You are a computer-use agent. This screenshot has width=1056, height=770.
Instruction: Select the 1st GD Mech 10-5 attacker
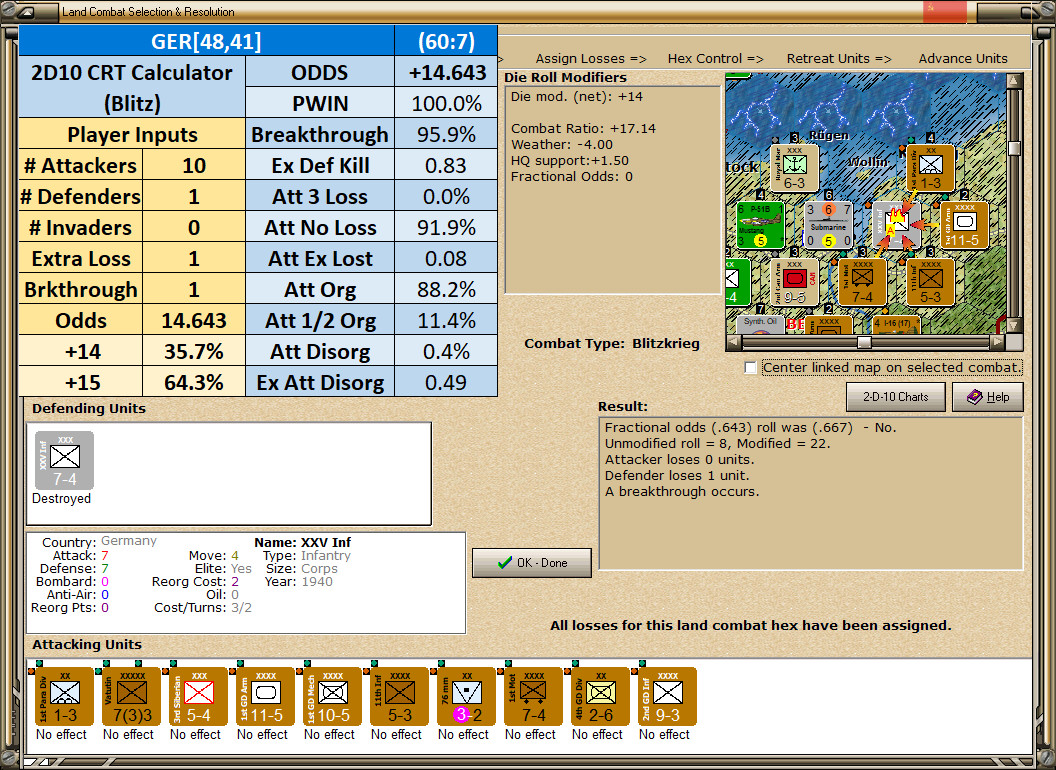(x=333, y=697)
